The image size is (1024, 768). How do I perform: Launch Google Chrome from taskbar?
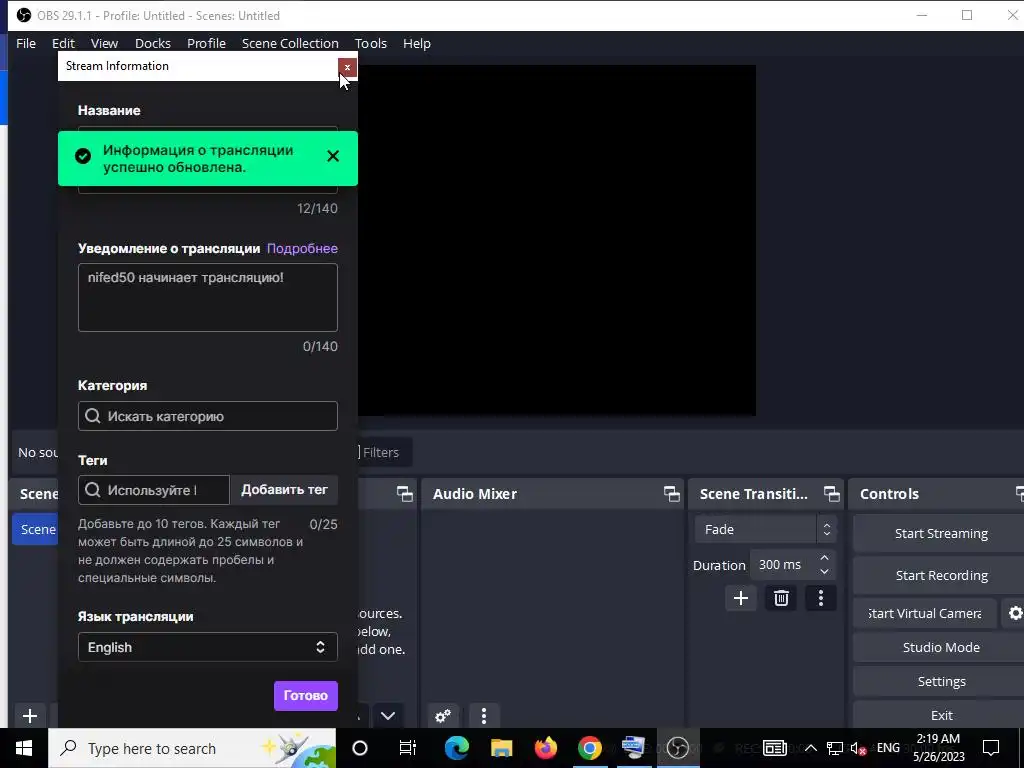[x=589, y=748]
